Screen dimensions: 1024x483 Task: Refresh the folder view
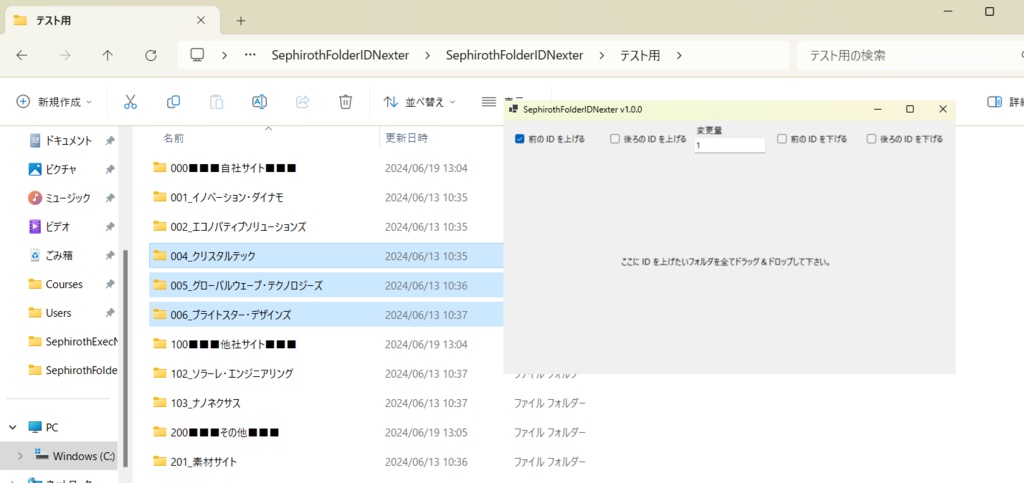click(151, 55)
